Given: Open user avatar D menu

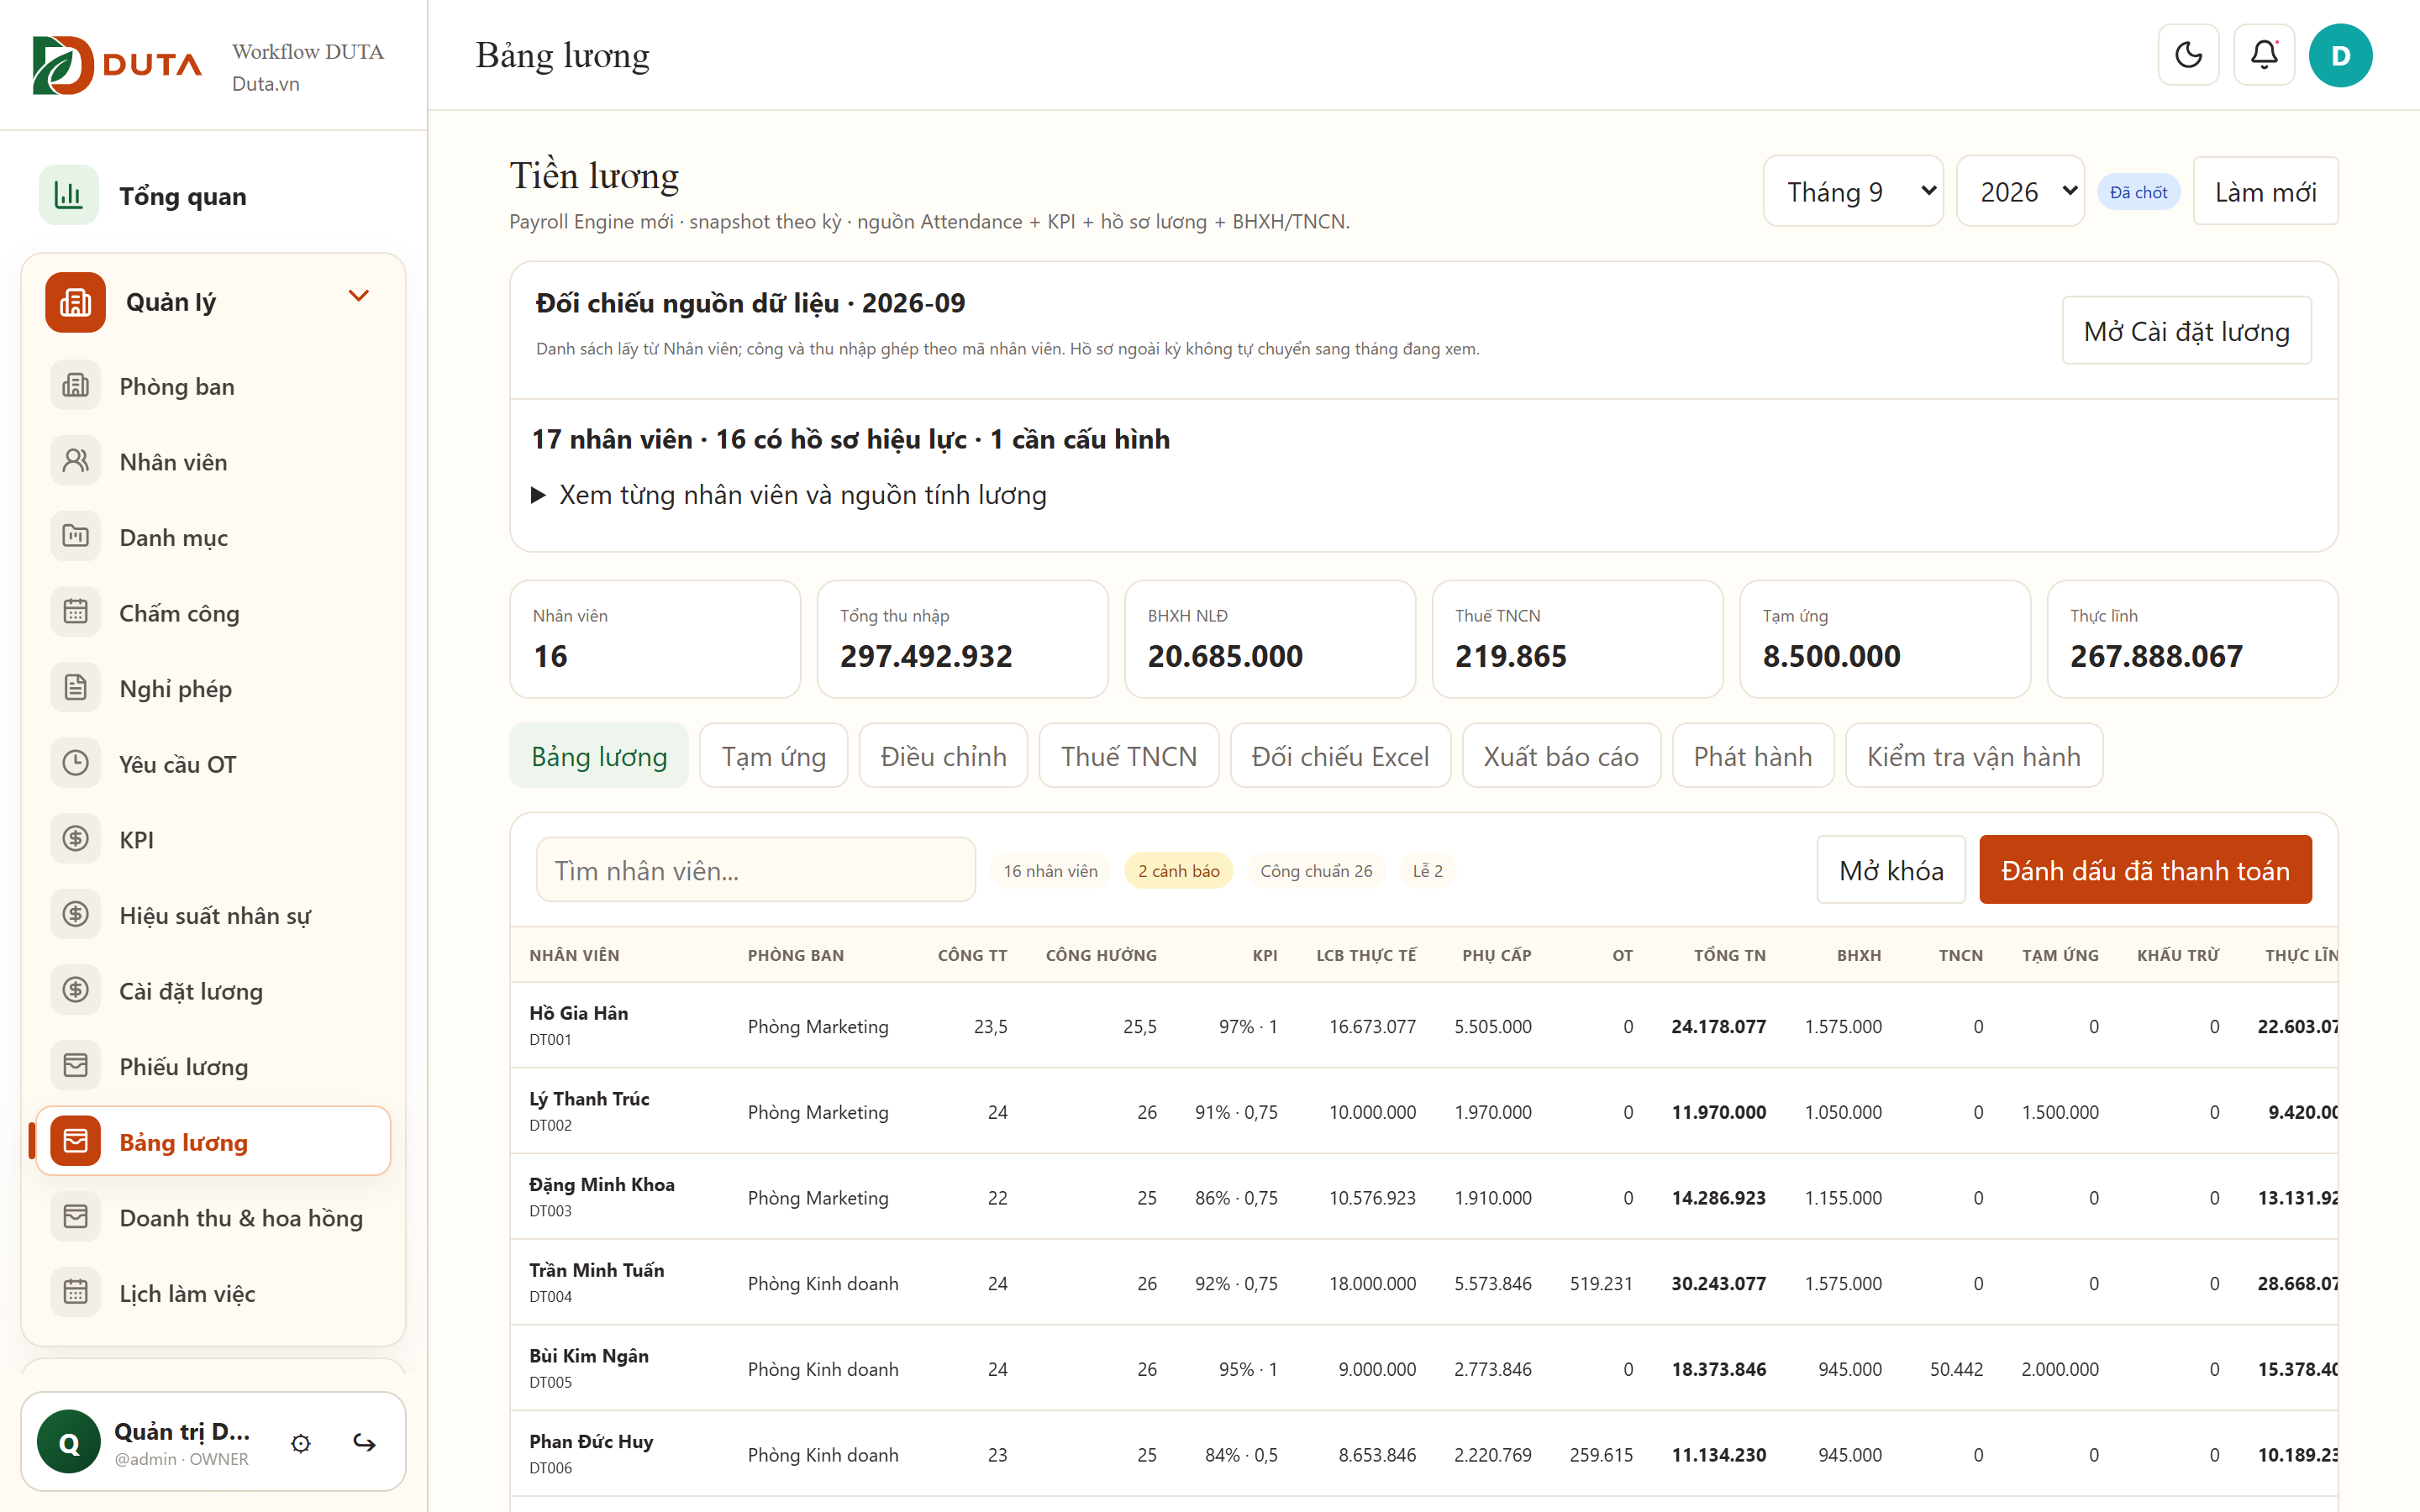Looking at the screenshot, I should pyautogui.click(x=2340, y=55).
